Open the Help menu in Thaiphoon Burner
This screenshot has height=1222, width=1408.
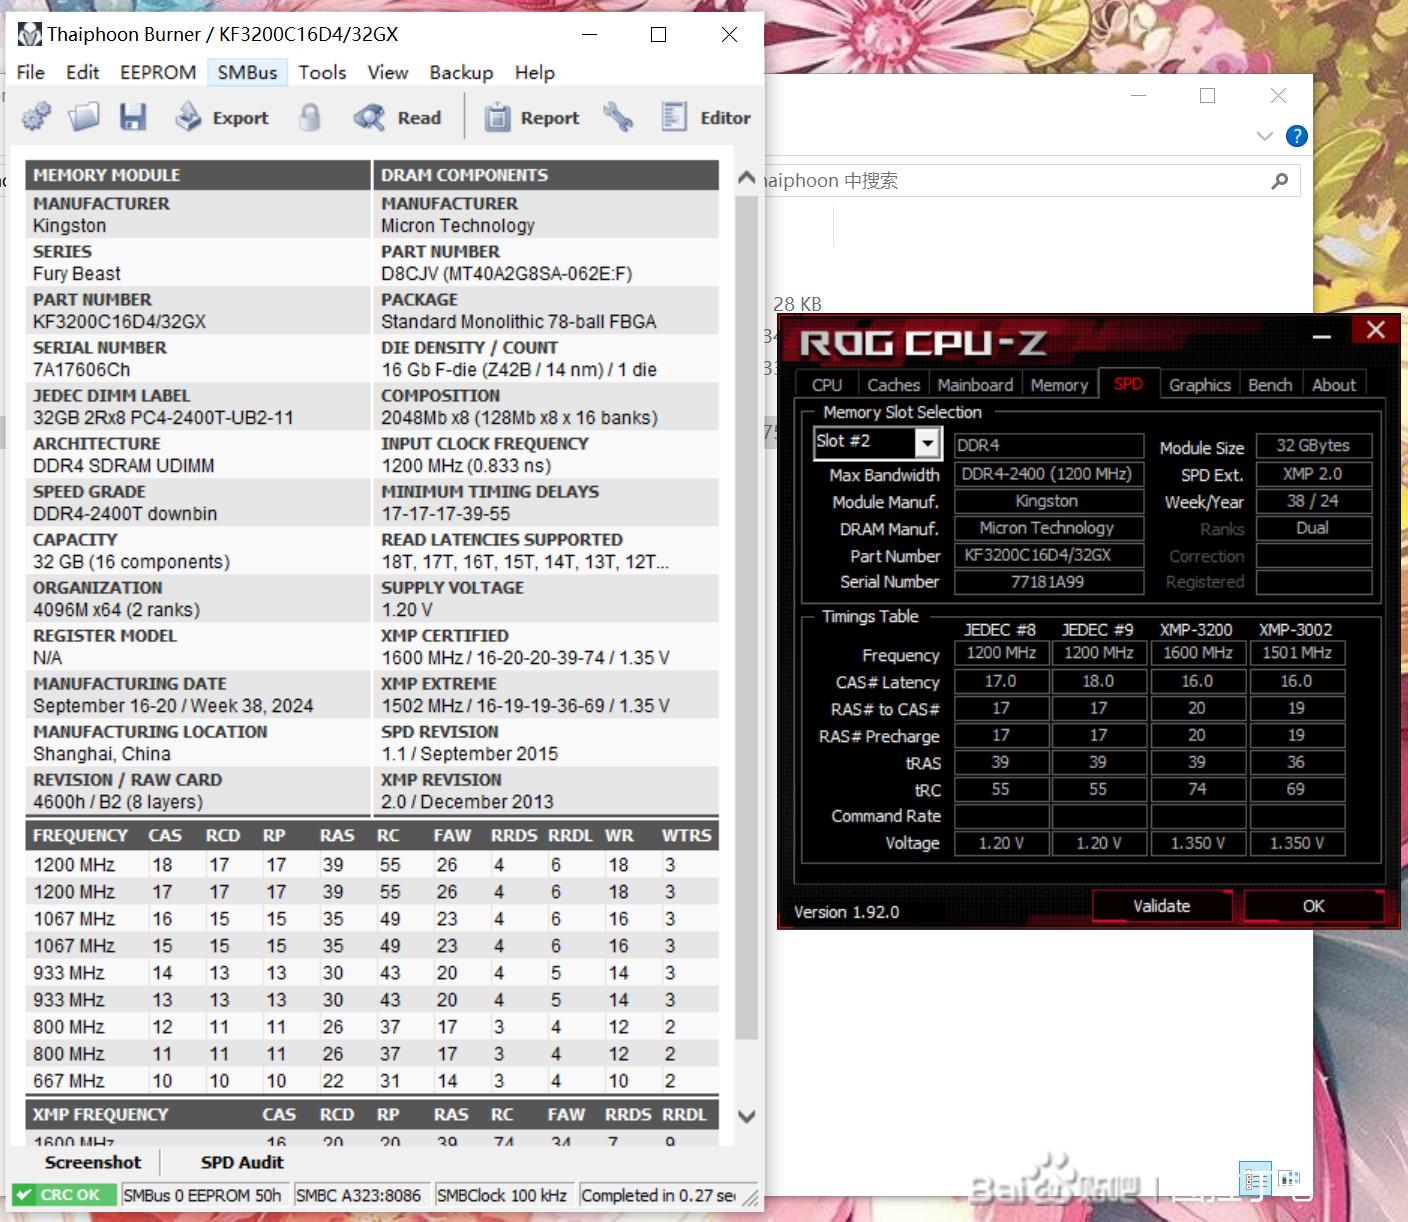(x=535, y=72)
